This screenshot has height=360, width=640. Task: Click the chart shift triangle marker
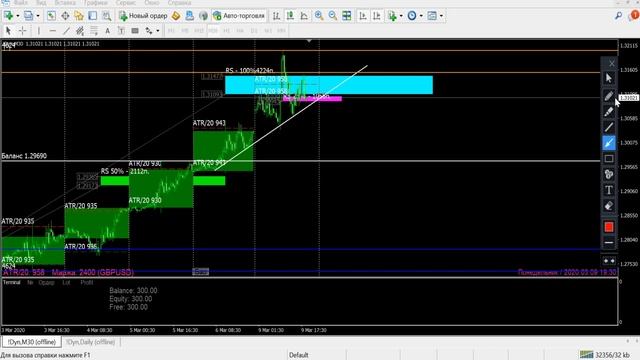point(309,41)
